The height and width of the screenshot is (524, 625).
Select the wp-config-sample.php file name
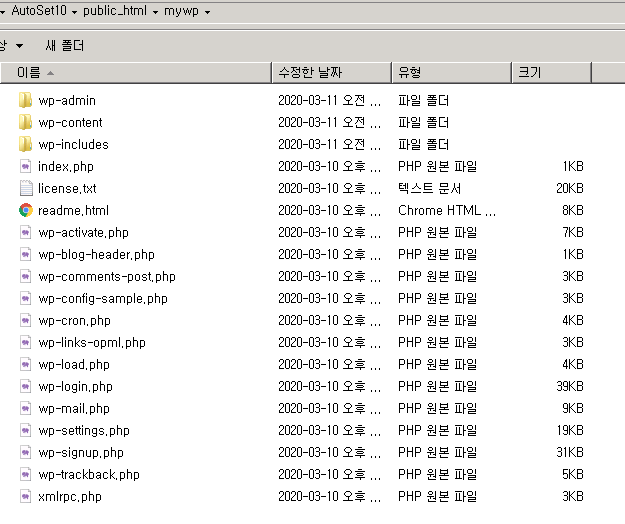point(103,298)
